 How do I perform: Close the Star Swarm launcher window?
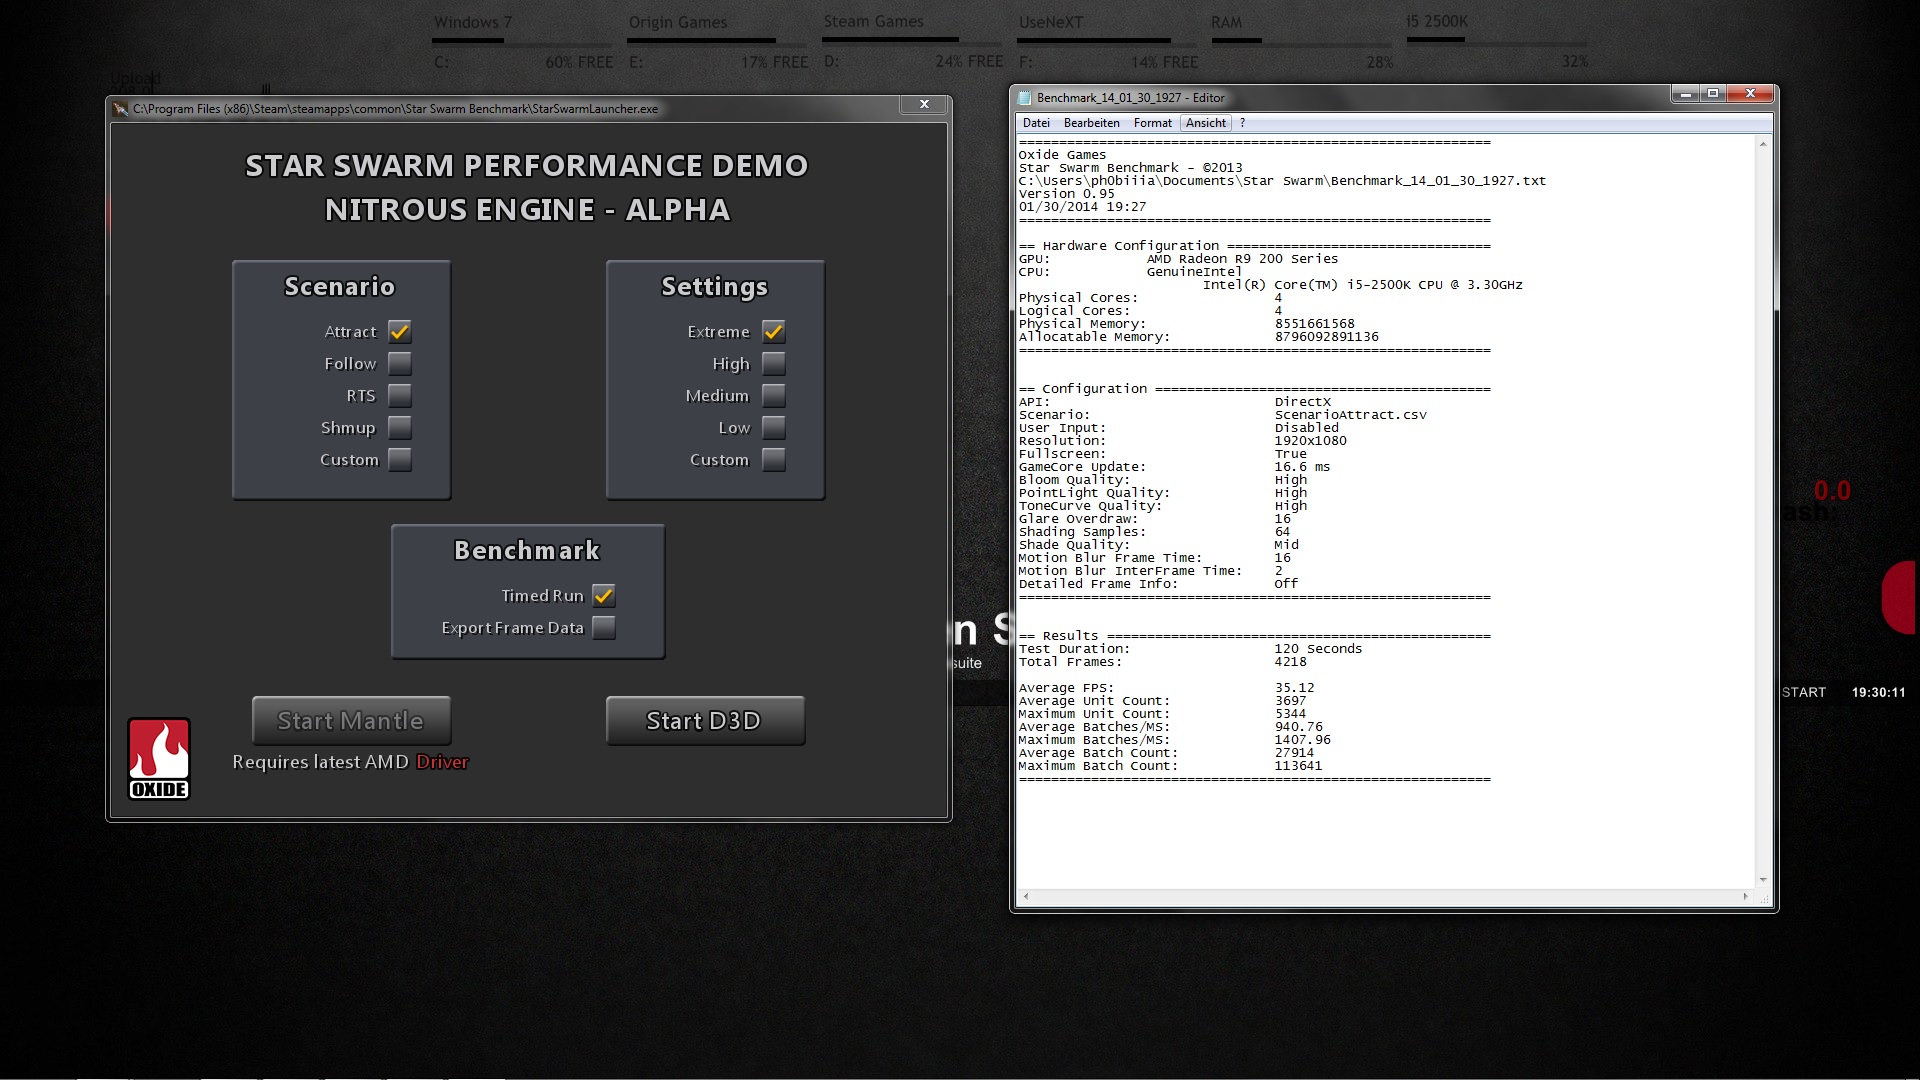924,104
